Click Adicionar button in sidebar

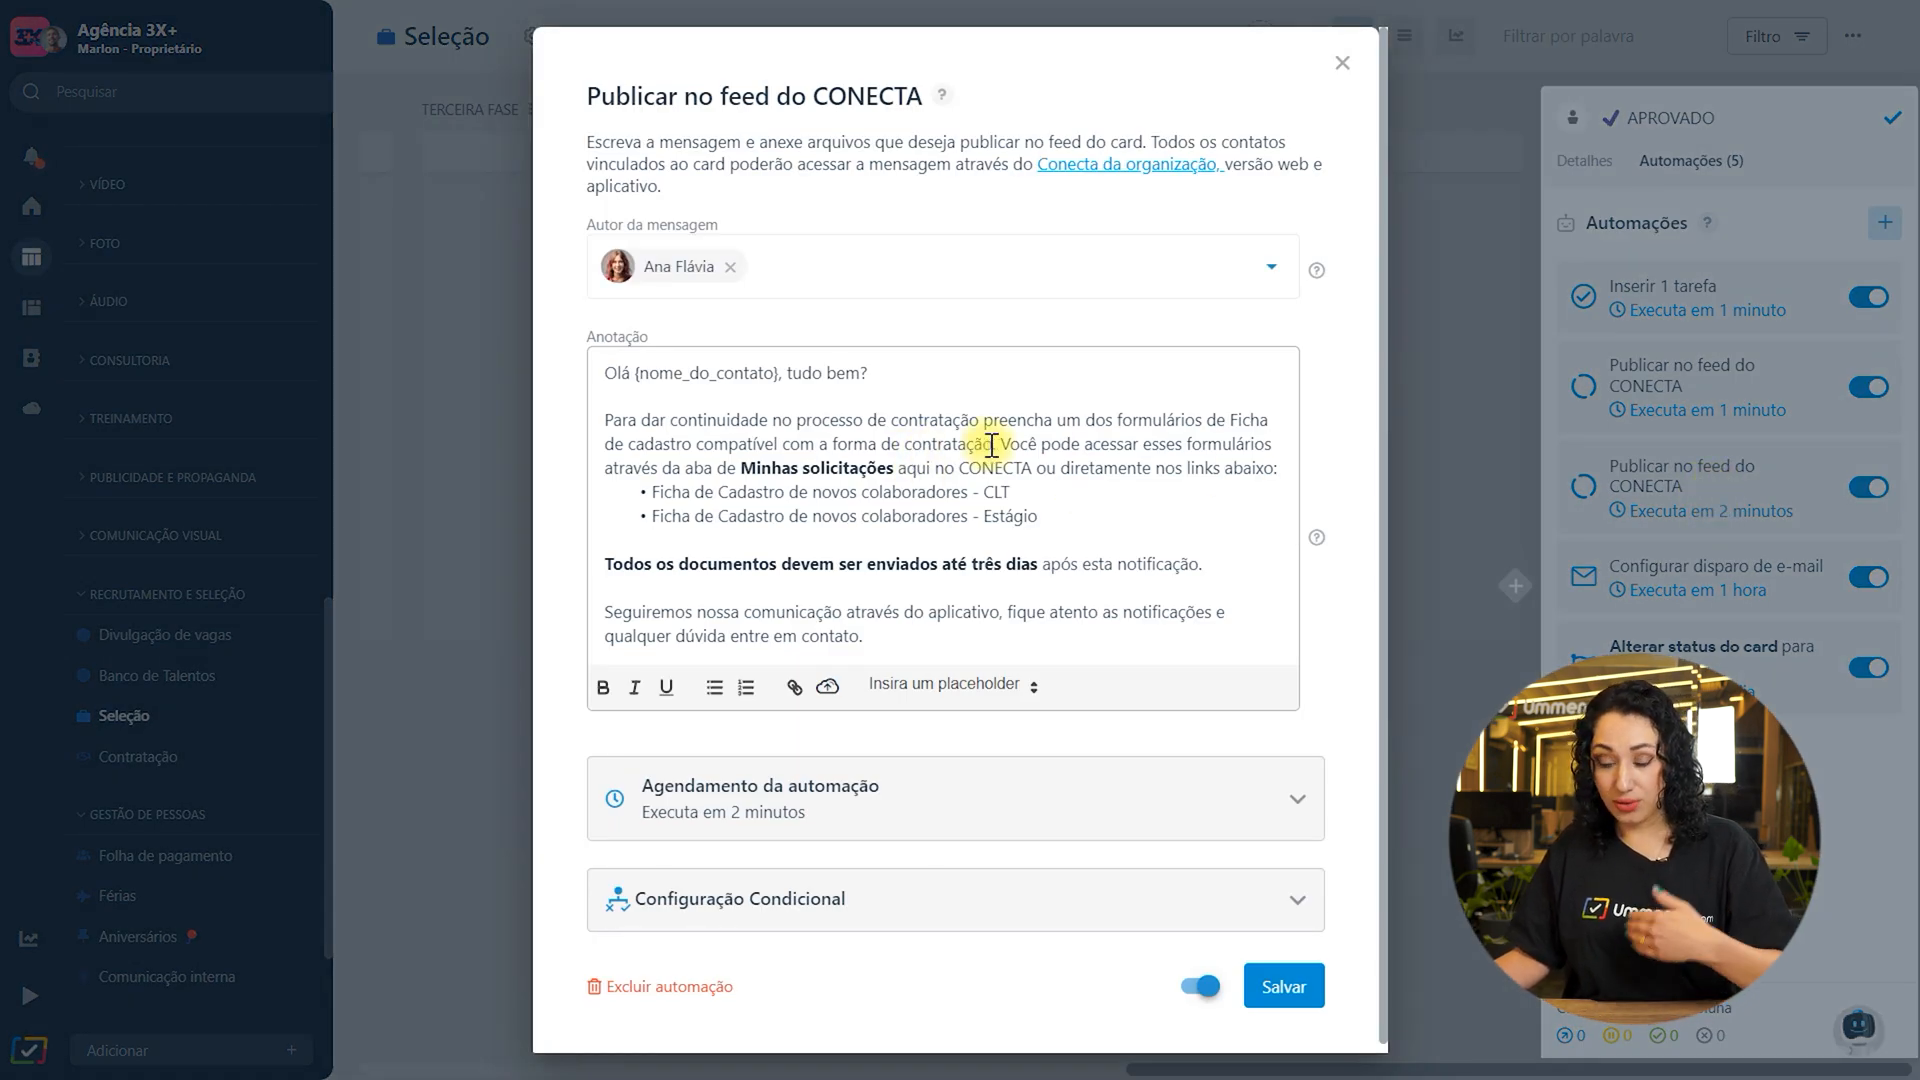click(x=191, y=1050)
